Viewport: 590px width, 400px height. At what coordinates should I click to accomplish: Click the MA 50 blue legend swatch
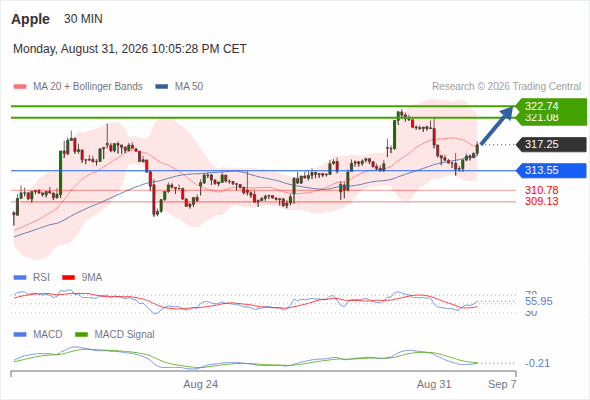(162, 87)
